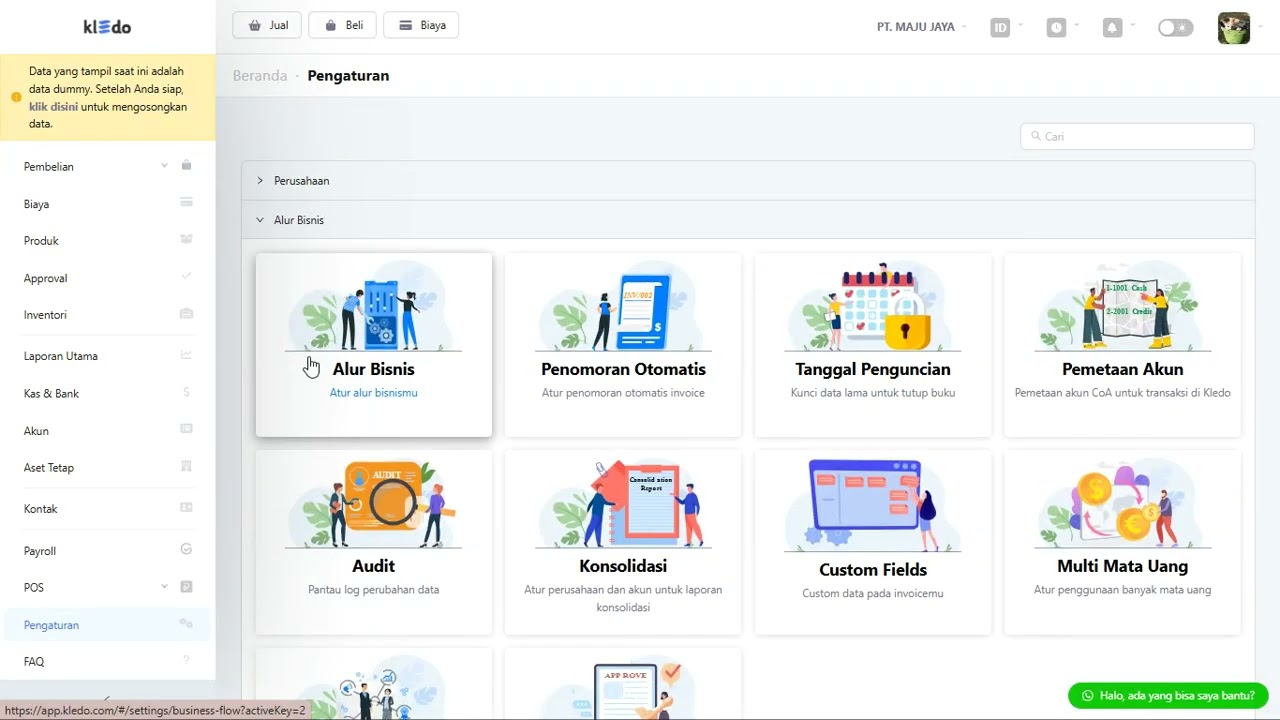Viewport: 1280px width, 720px height.
Task: Click the Kontak card icon
Action: (x=186, y=508)
